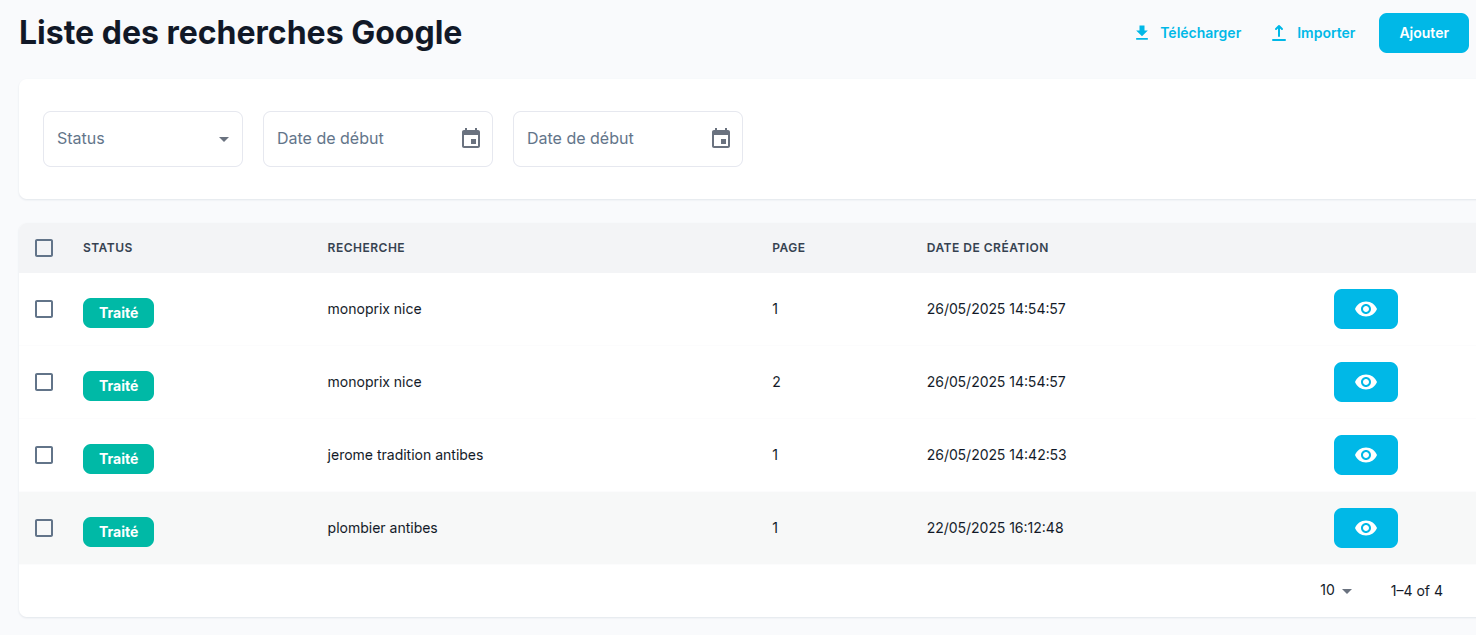This screenshot has height=635, width=1476.
Task: Click the Traité status badge for plombier antibes
Action: pos(118,532)
